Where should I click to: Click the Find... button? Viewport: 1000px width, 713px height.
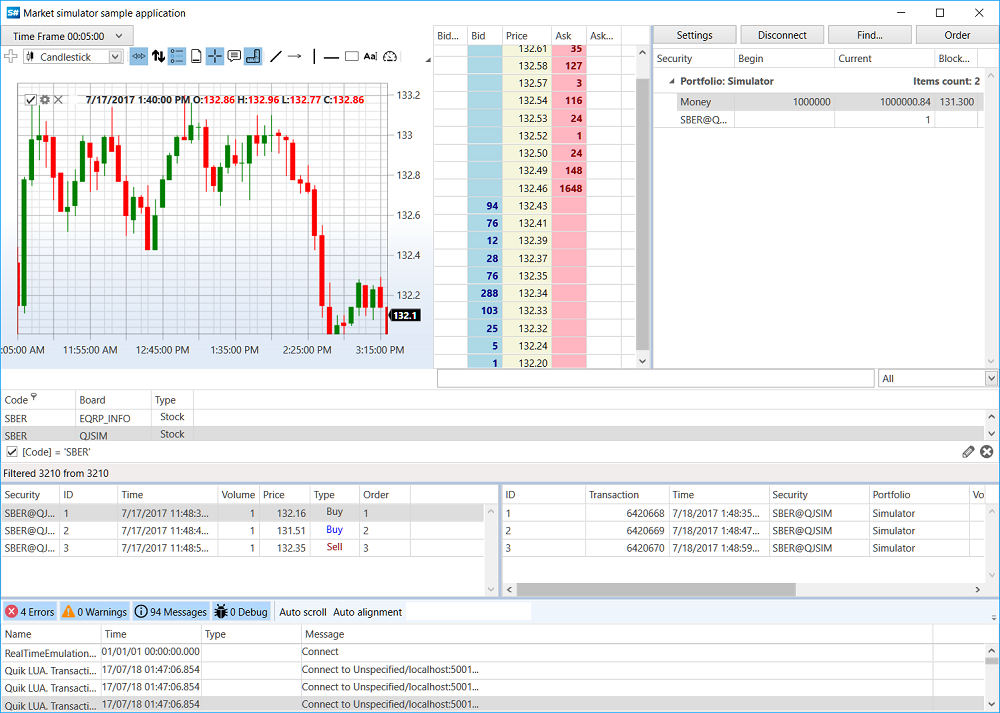point(870,35)
